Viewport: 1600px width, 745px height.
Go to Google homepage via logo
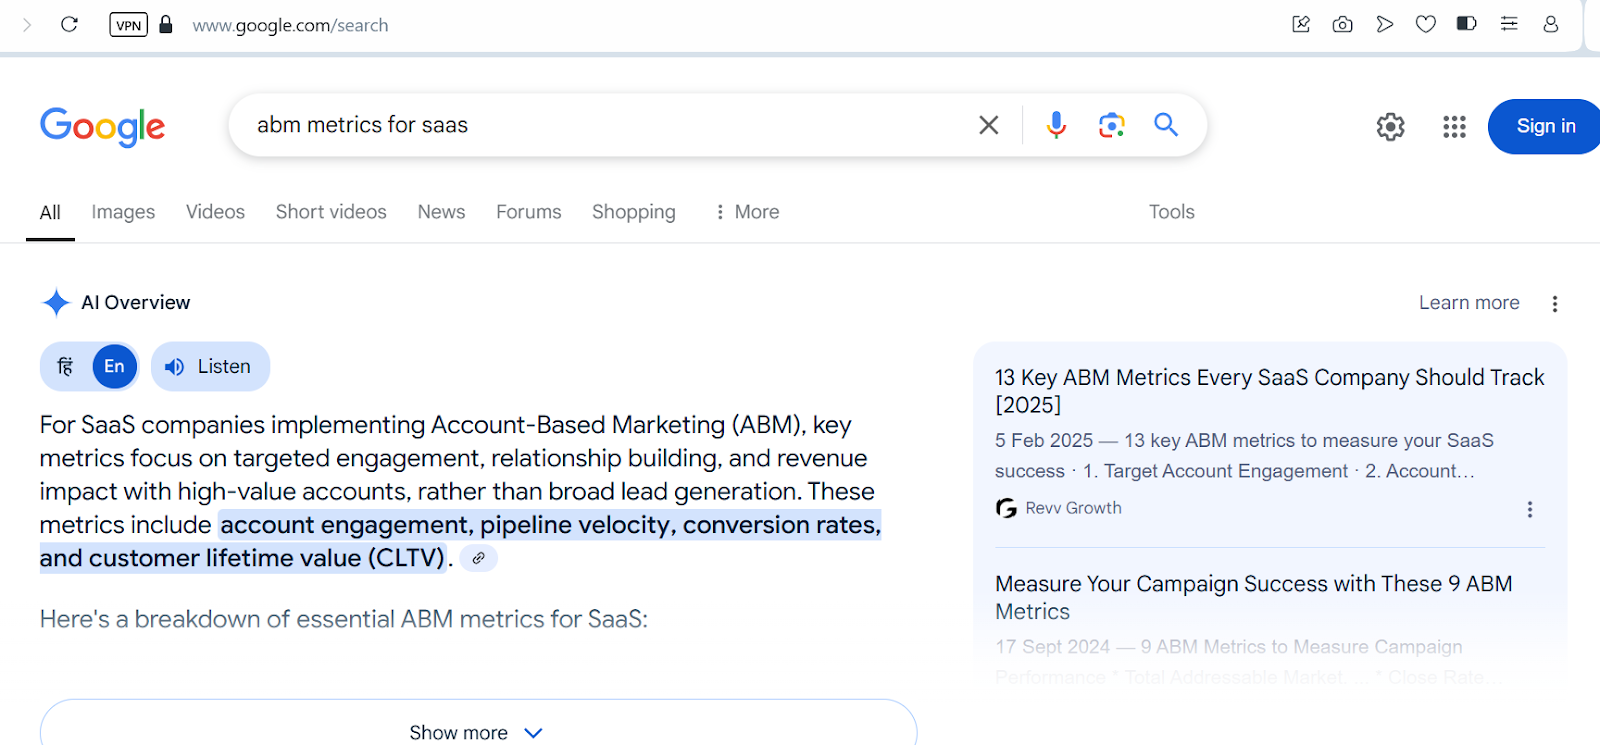[103, 127]
